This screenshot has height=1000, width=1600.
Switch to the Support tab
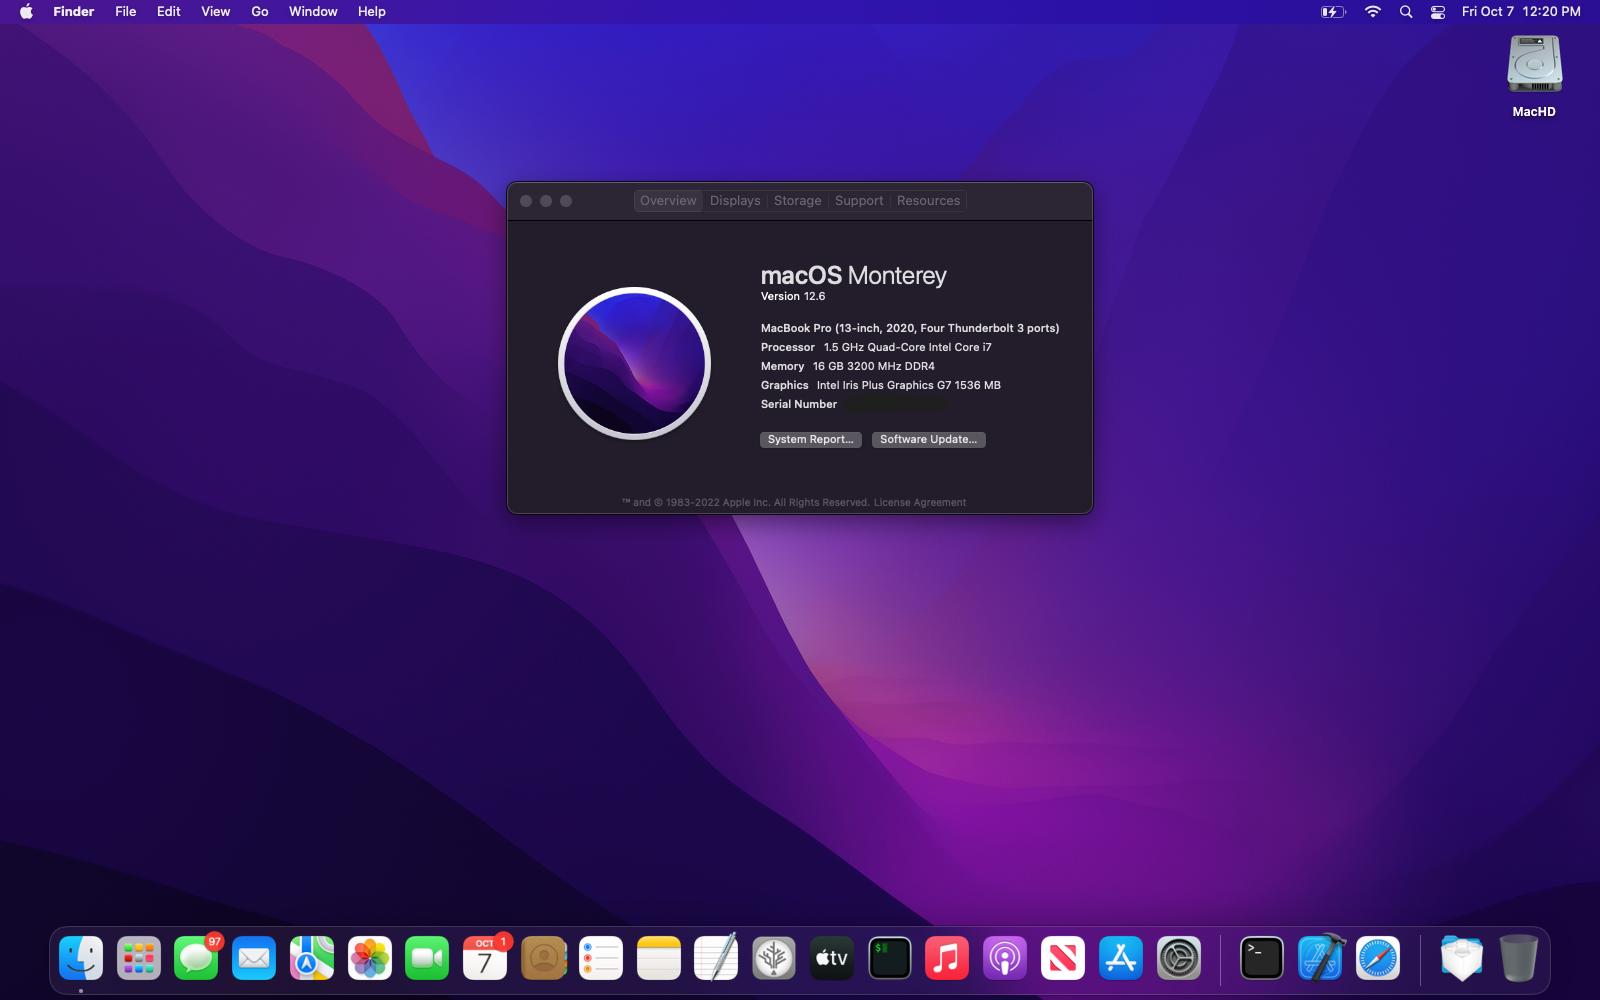859,200
